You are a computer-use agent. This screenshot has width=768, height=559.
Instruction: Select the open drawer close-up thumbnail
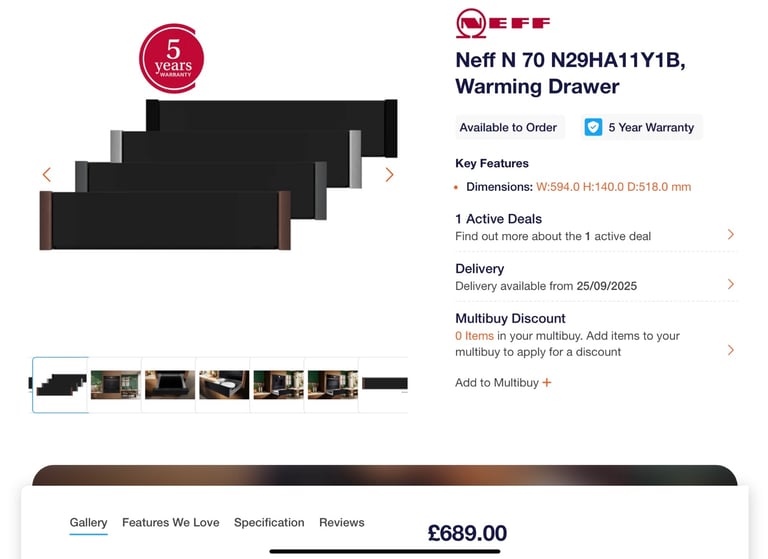click(169, 385)
